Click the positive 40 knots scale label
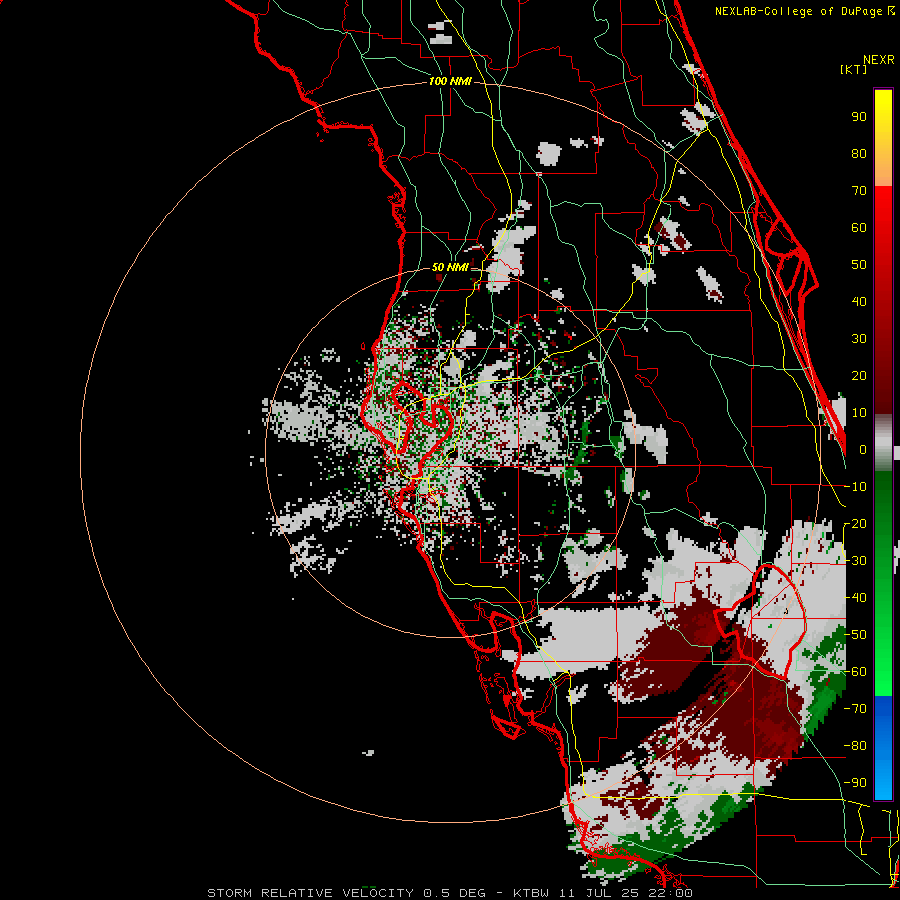 tap(859, 302)
